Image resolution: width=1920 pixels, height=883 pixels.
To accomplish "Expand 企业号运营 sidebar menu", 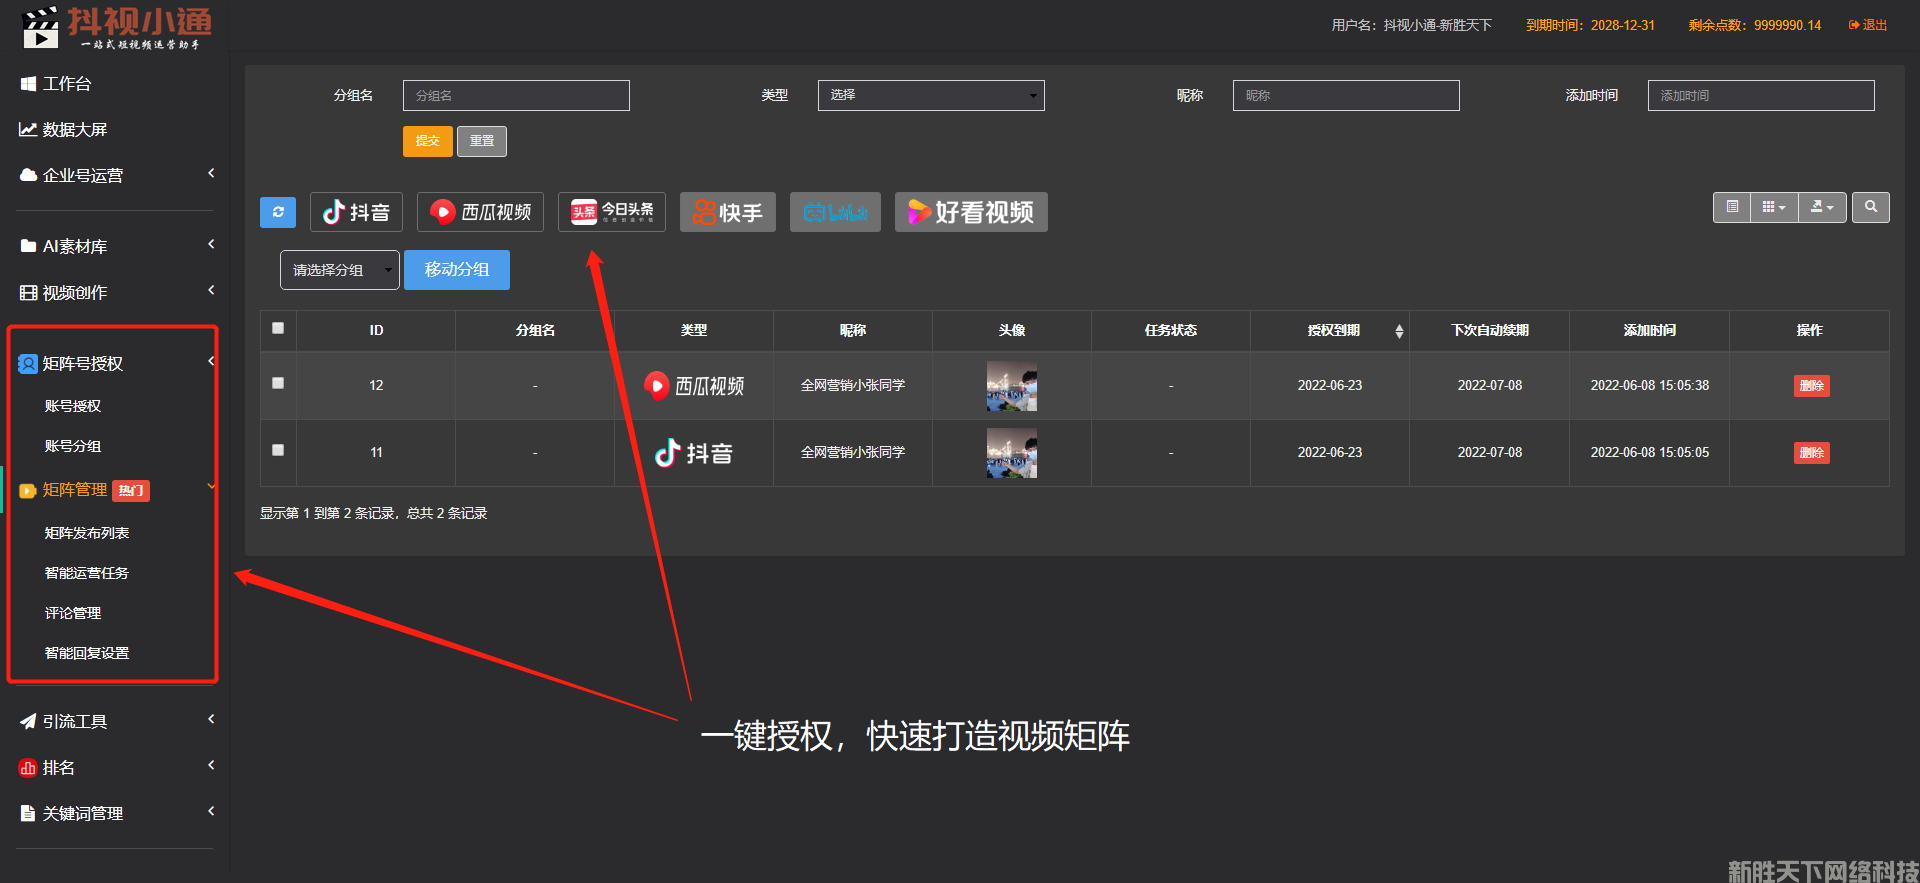I will tap(115, 175).
